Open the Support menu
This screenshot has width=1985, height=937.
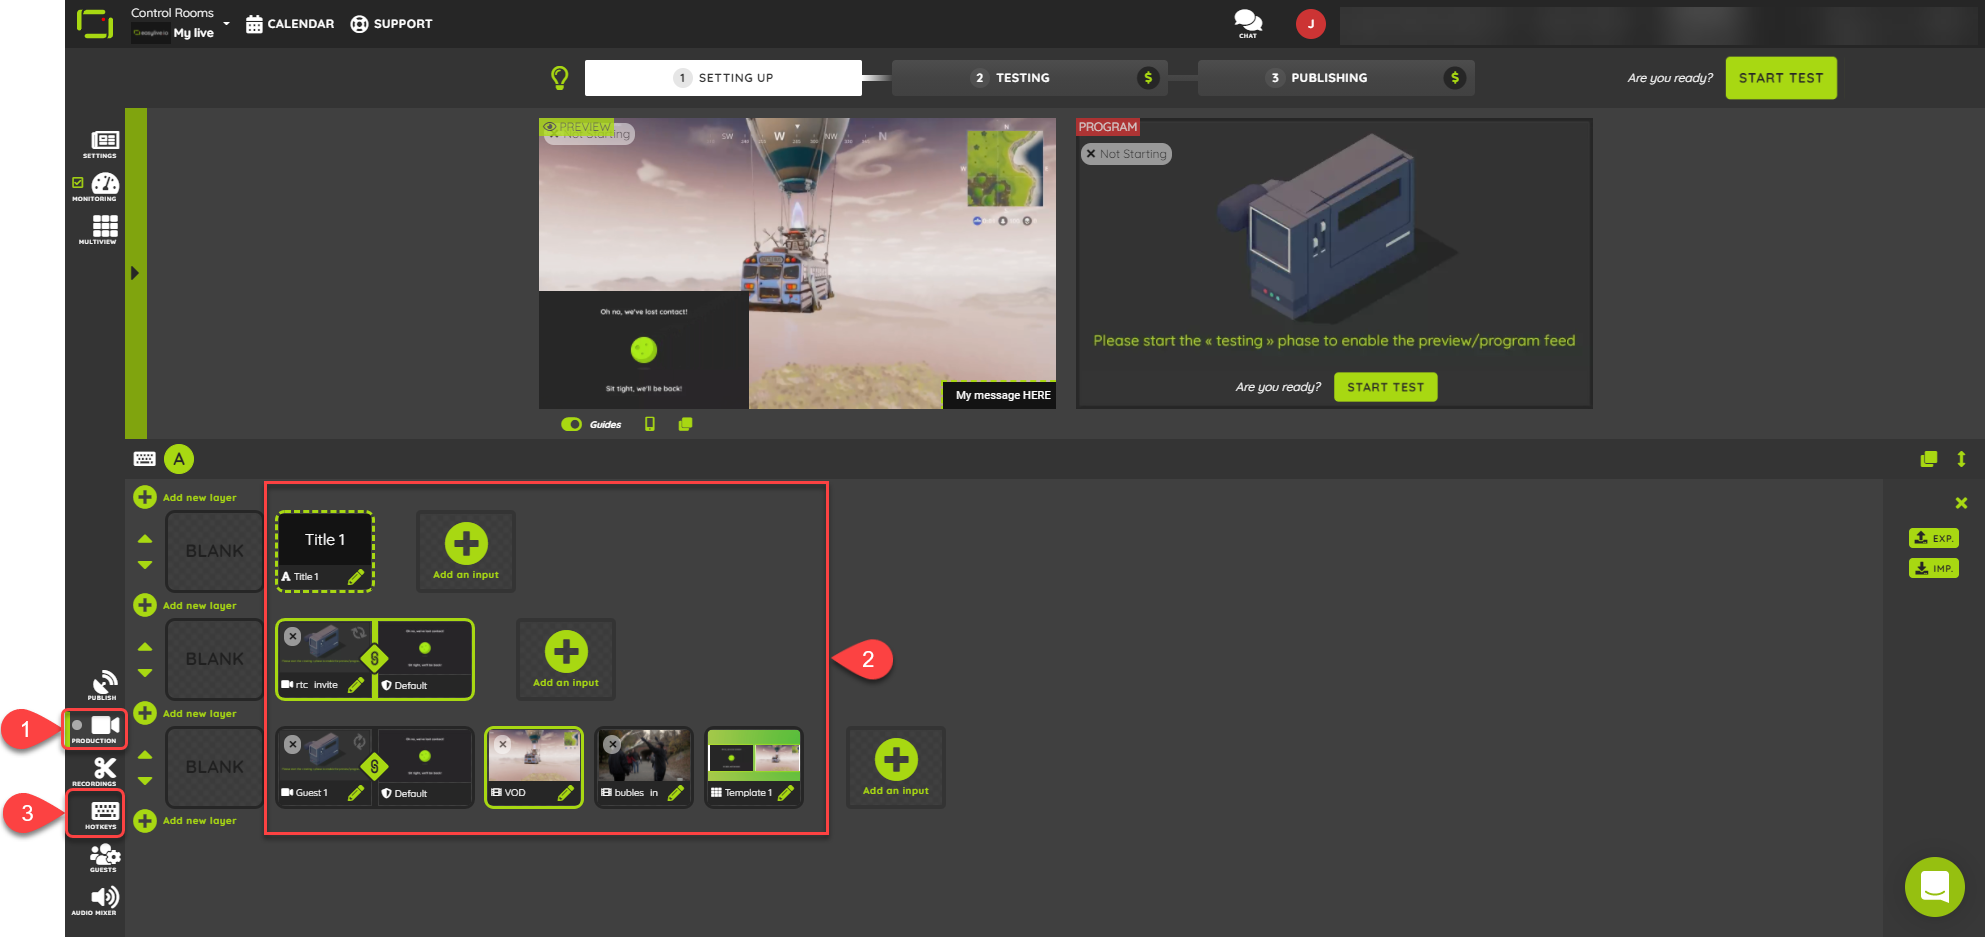391,24
